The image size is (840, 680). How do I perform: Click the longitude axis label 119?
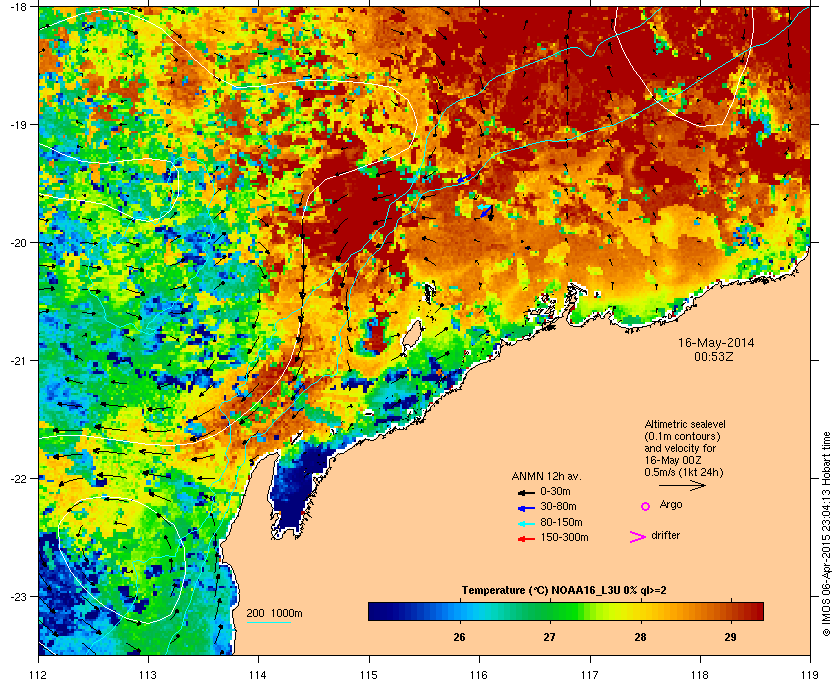pos(810,674)
